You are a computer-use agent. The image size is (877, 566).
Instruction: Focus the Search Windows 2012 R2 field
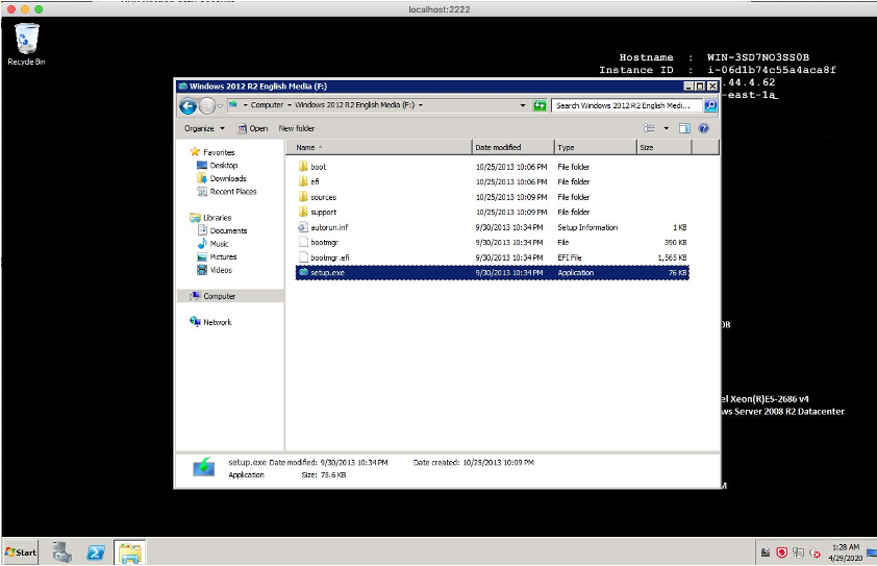[x=627, y=105]
